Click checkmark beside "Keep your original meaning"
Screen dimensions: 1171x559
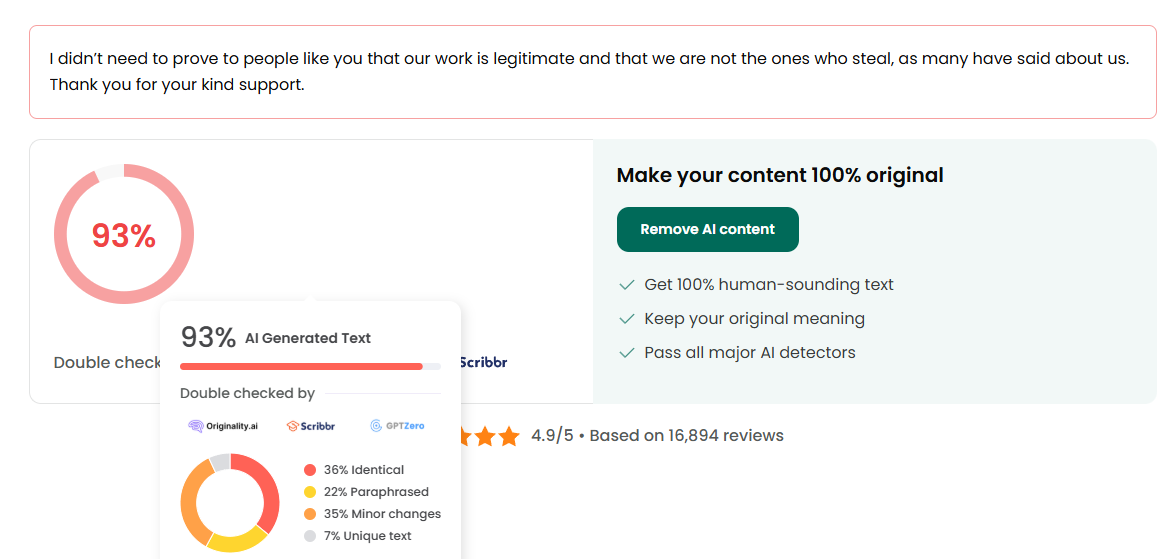(627, 319)
